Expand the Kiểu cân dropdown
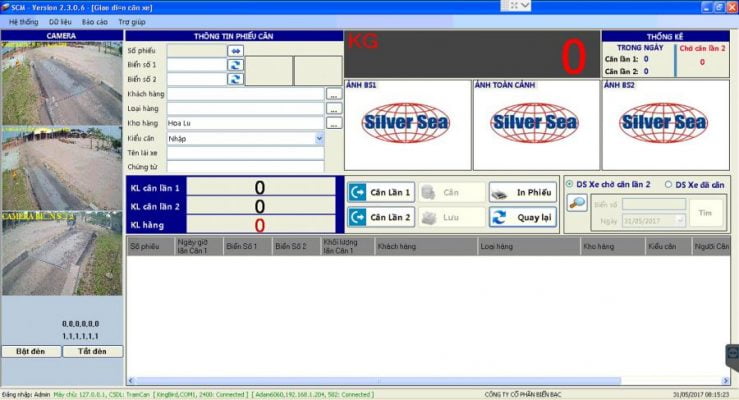739x400 pixels. coord(319,139)
